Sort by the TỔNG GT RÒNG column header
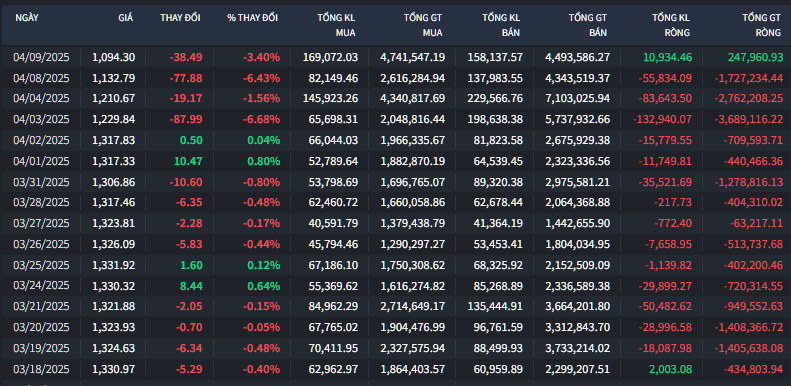Viewport: 791px width, 386px height. (x=761, y=25)
